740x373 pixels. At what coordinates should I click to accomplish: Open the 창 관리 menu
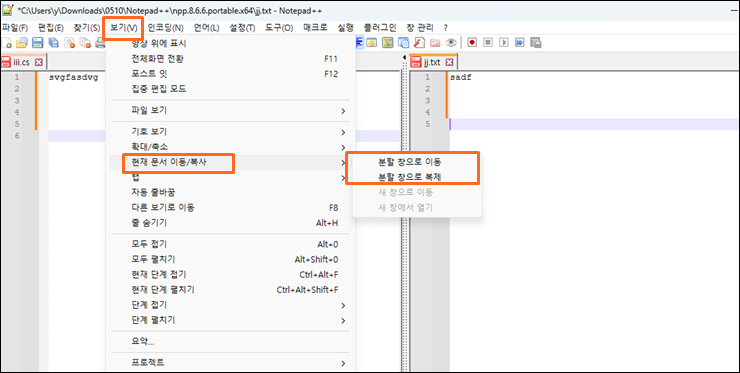point(419,27)
